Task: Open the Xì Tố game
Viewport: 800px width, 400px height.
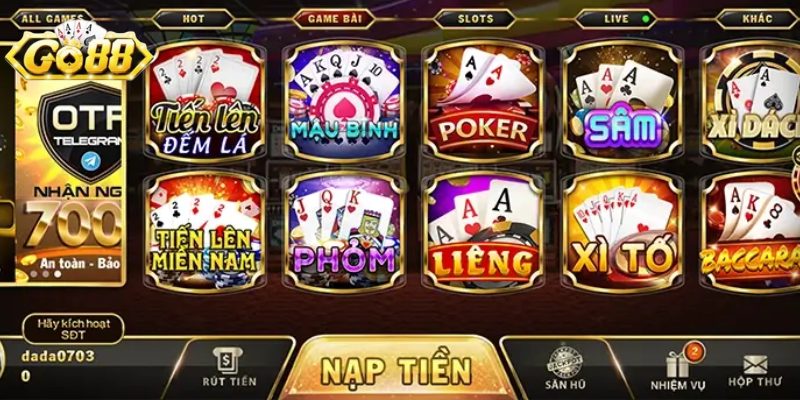Action: (622, 232)
